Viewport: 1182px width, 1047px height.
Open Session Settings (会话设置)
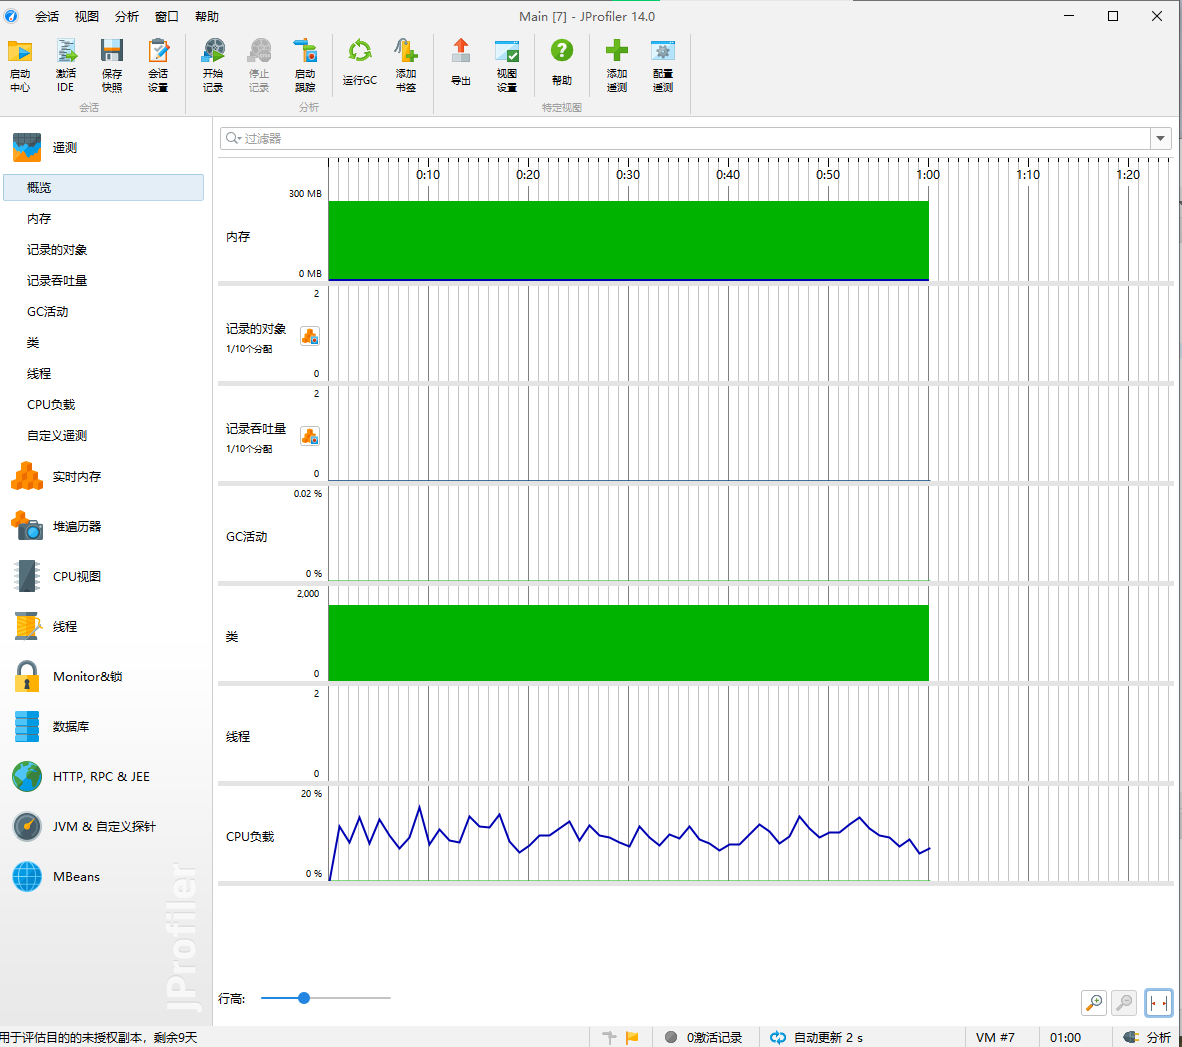(158, 66)
